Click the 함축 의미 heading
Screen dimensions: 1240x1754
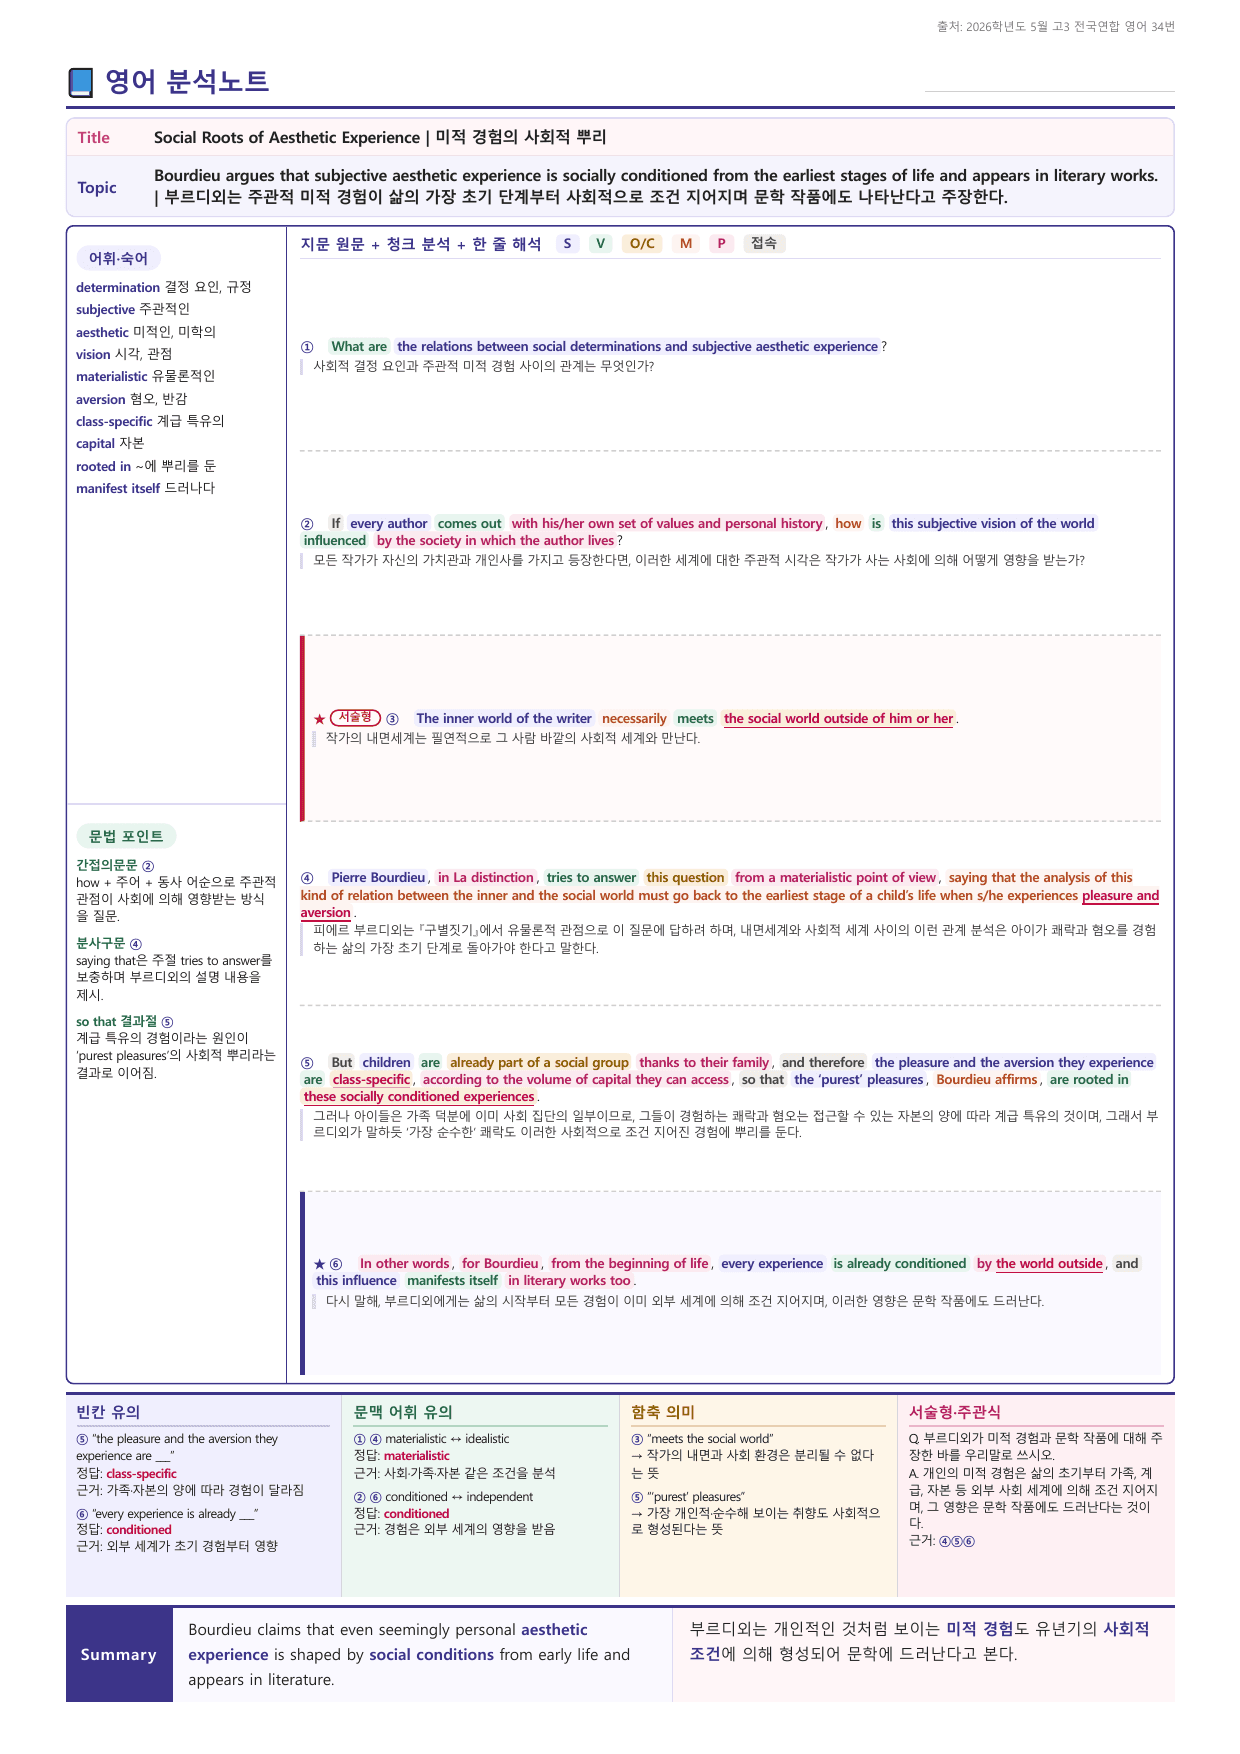point(663,1412)
